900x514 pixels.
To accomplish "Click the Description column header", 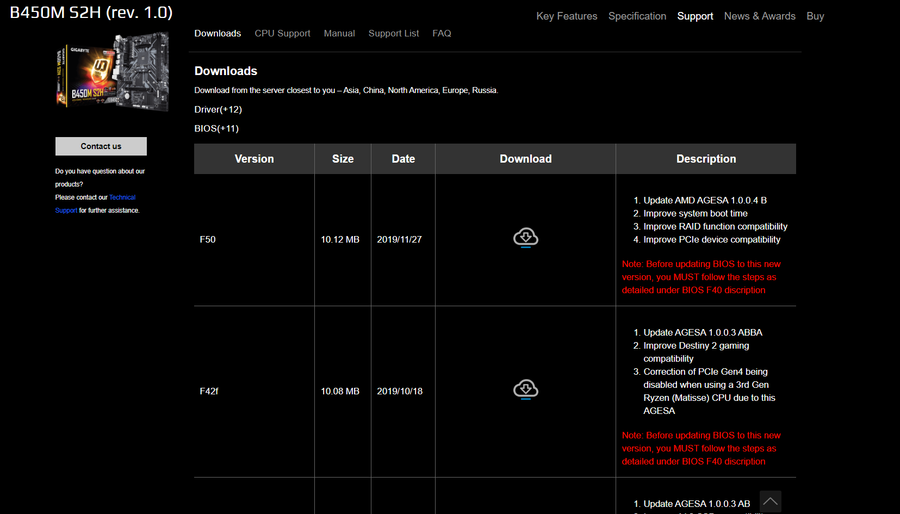I will click(x=706, y=159).
